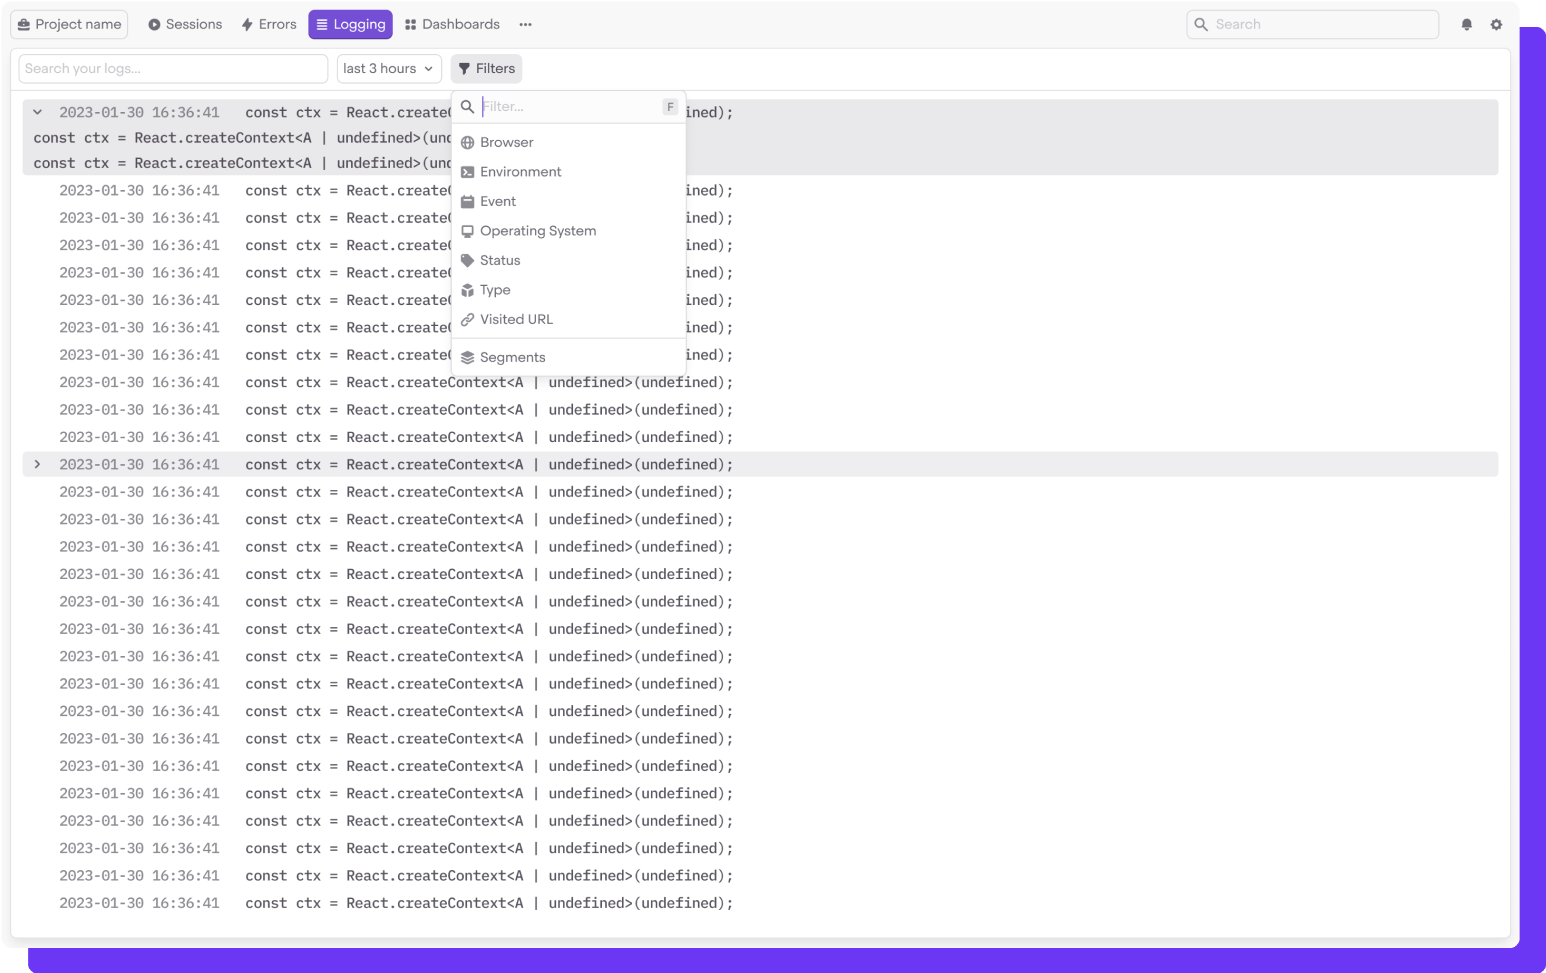This screenshot has width=1546, height=973.
Task: Click the Browser globe icon
Action: tap(467, 142)
